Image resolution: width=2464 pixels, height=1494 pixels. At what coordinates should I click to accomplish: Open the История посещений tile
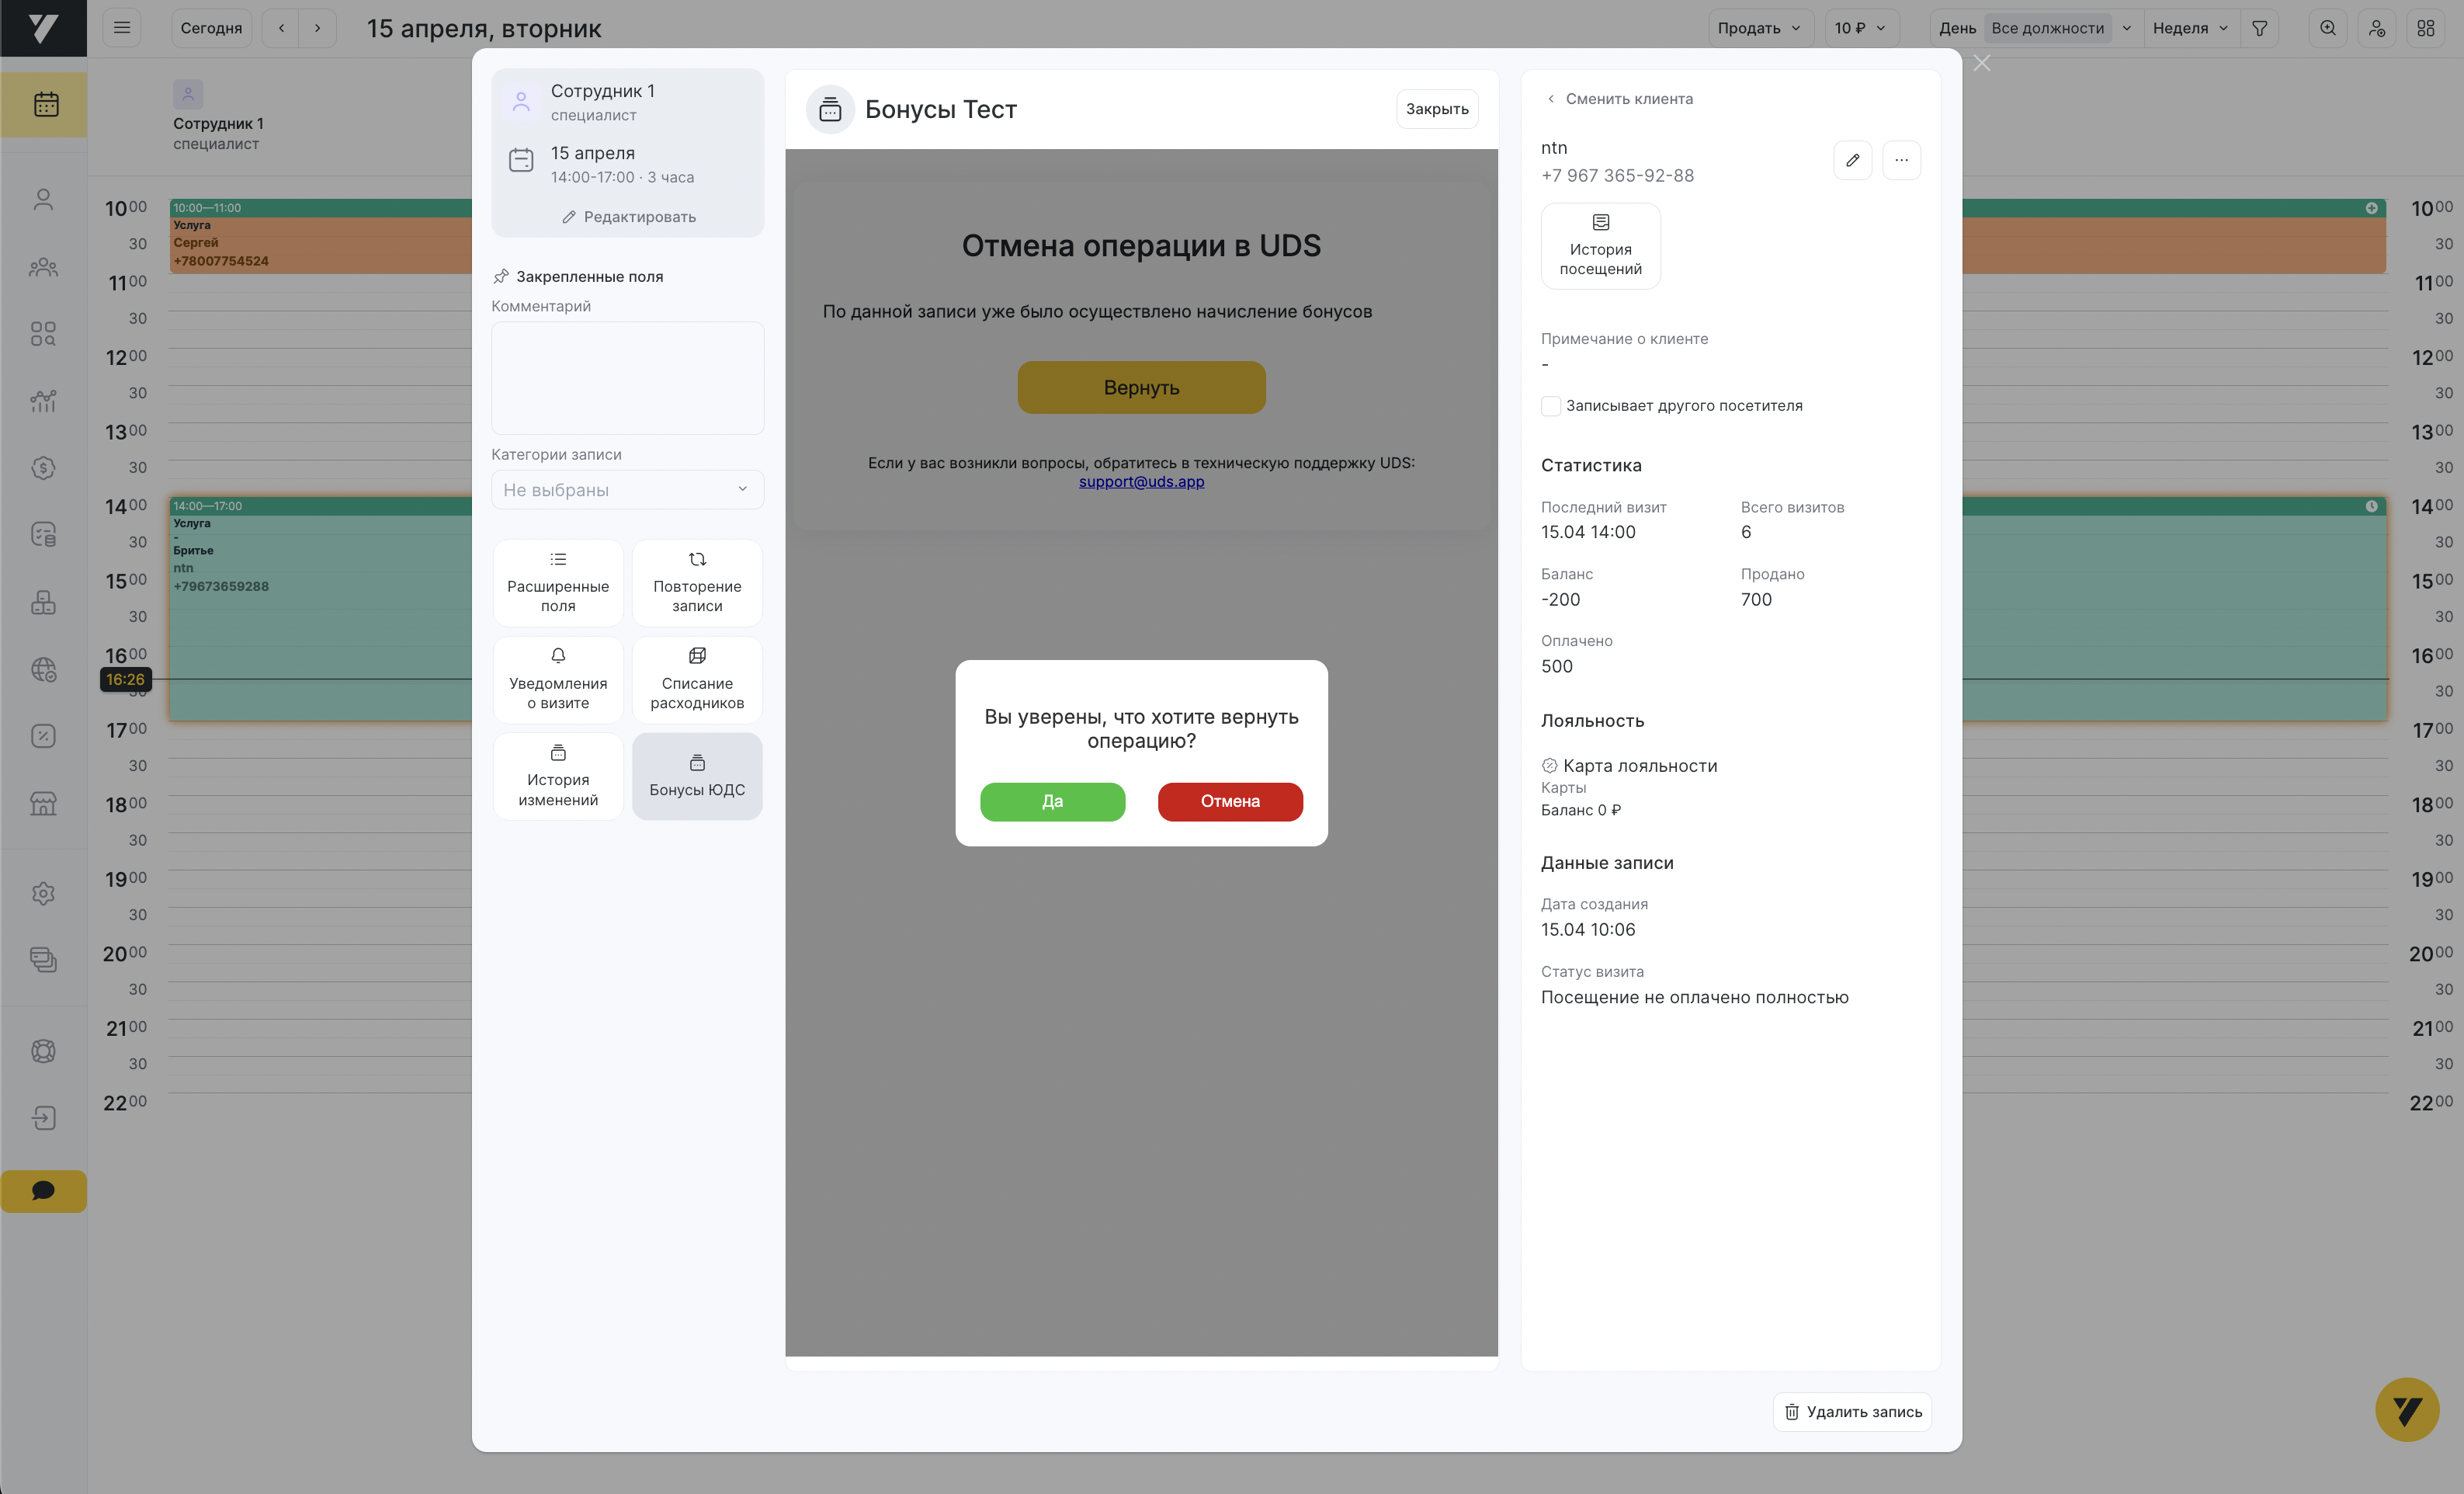click(x=1600, y=246)
